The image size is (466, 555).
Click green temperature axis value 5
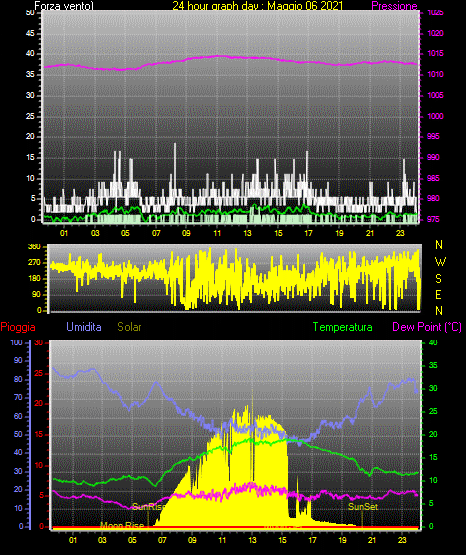[x=431, y=503]
